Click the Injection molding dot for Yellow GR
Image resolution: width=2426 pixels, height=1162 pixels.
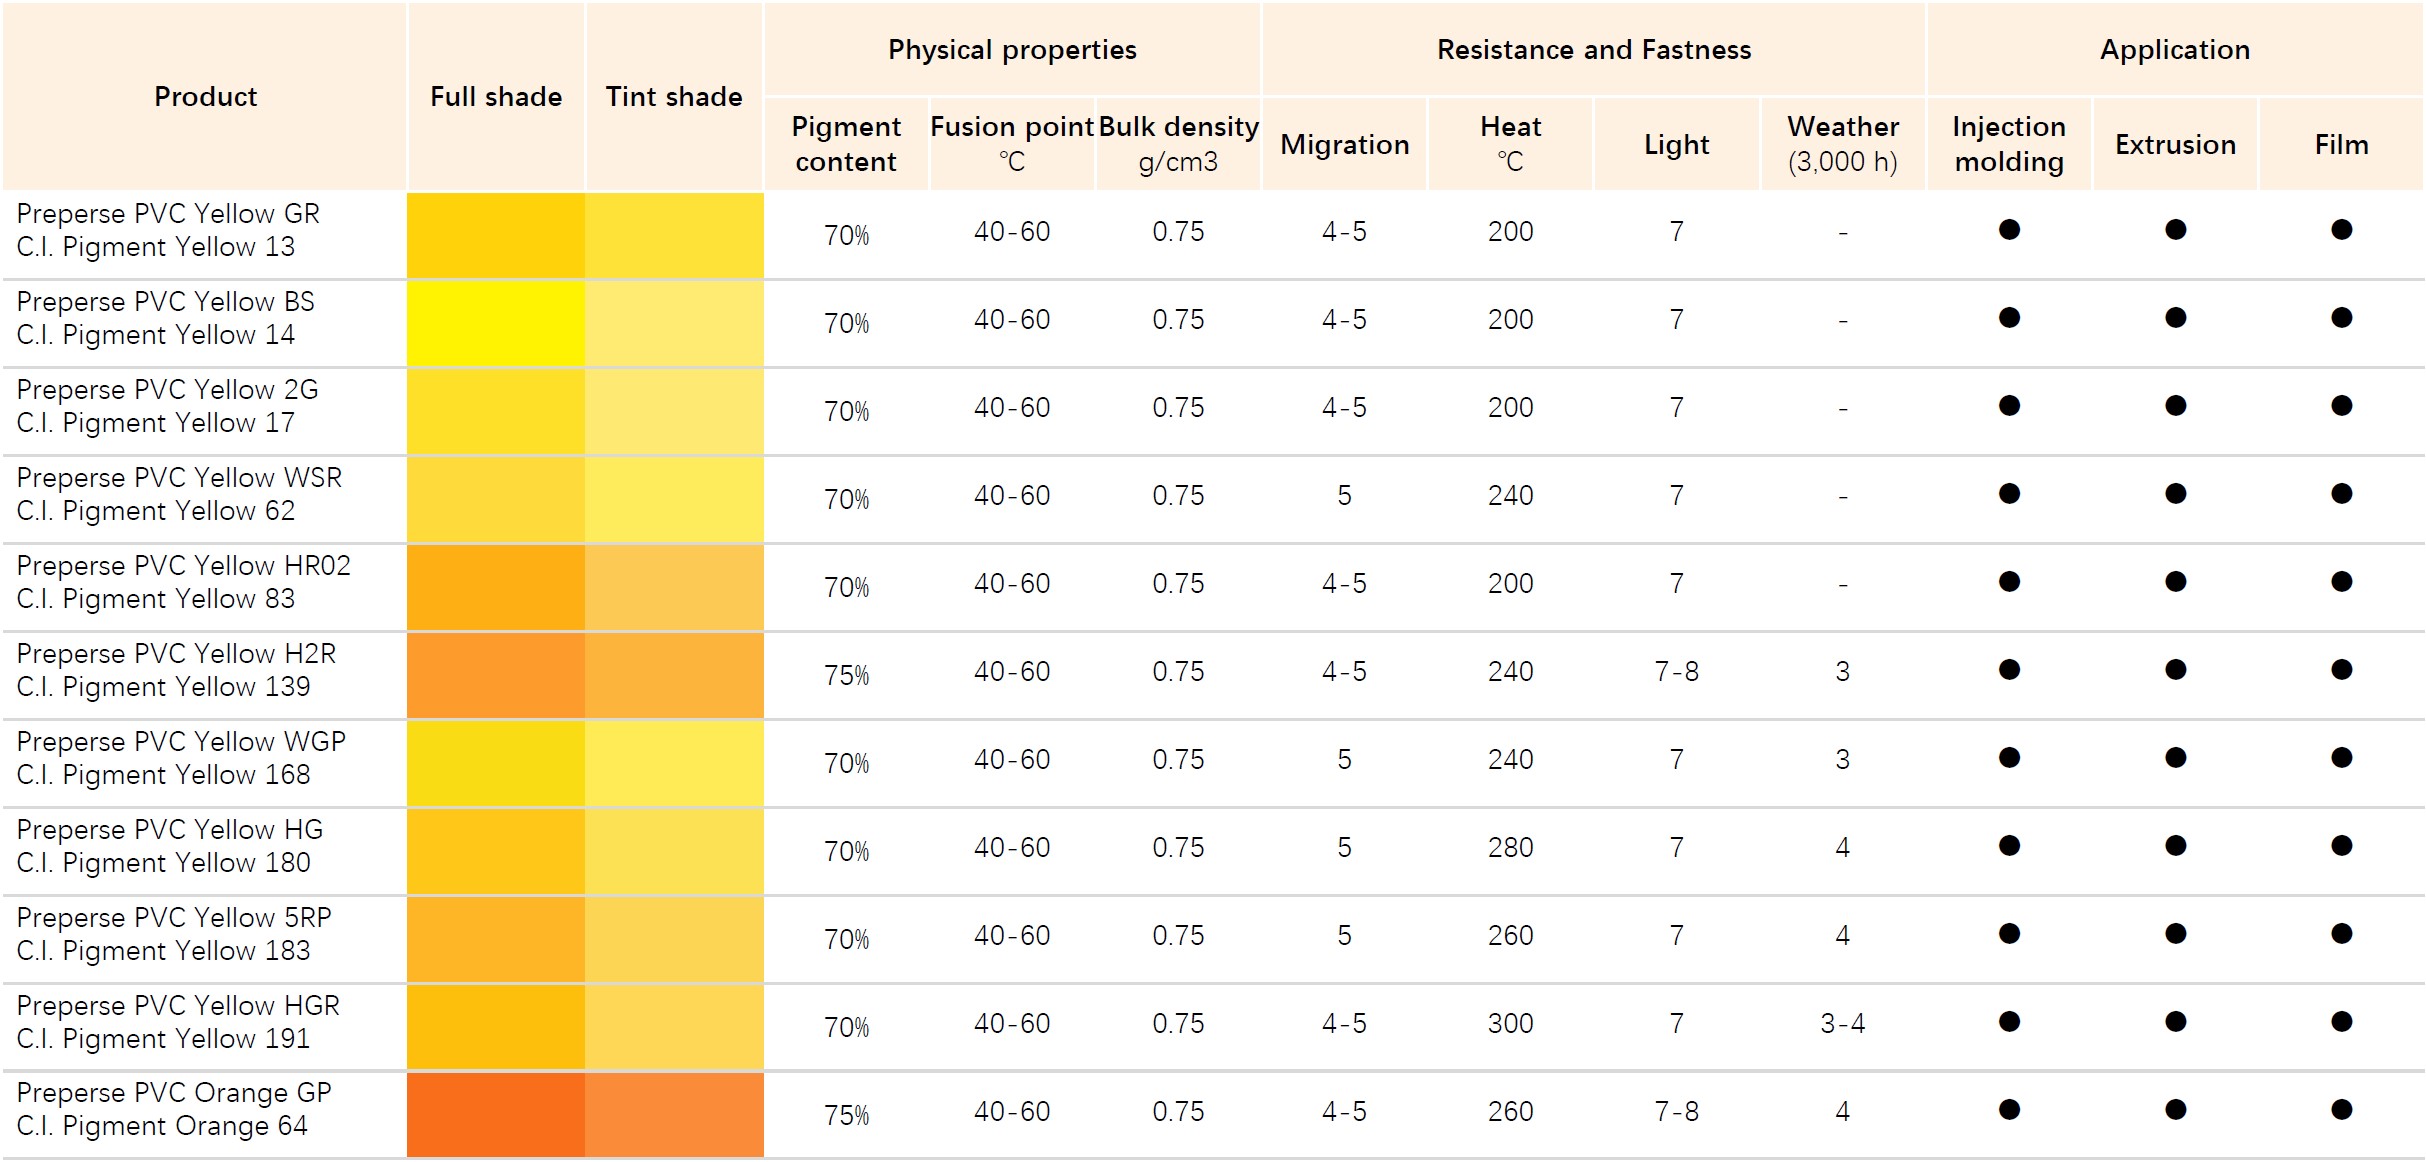click(2009, 230)
